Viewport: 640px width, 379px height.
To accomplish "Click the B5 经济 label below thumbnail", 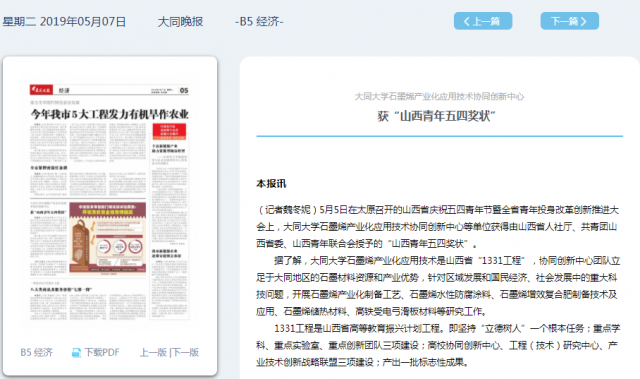I will point(37,352).
